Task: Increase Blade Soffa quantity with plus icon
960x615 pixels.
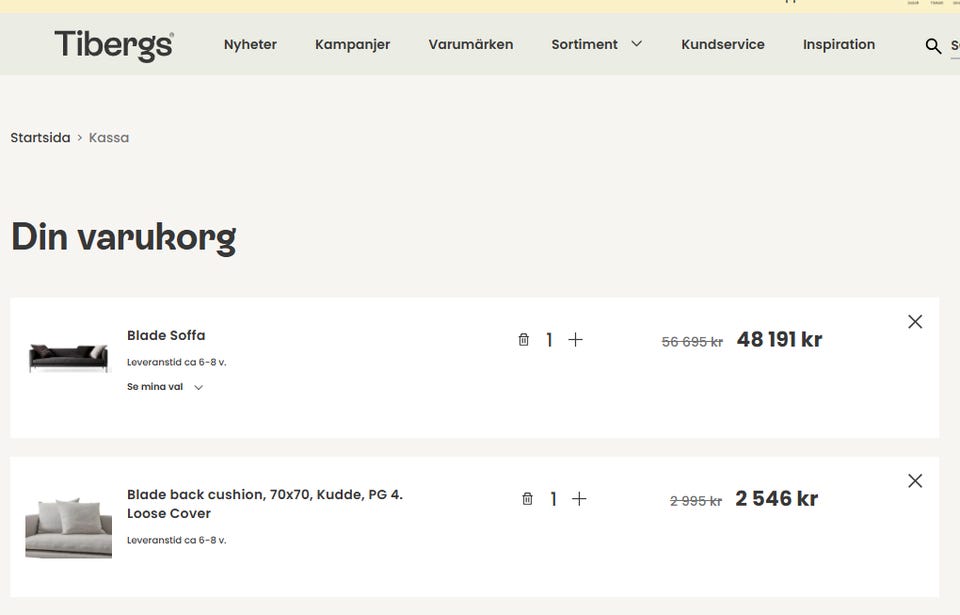Action: 576,339
